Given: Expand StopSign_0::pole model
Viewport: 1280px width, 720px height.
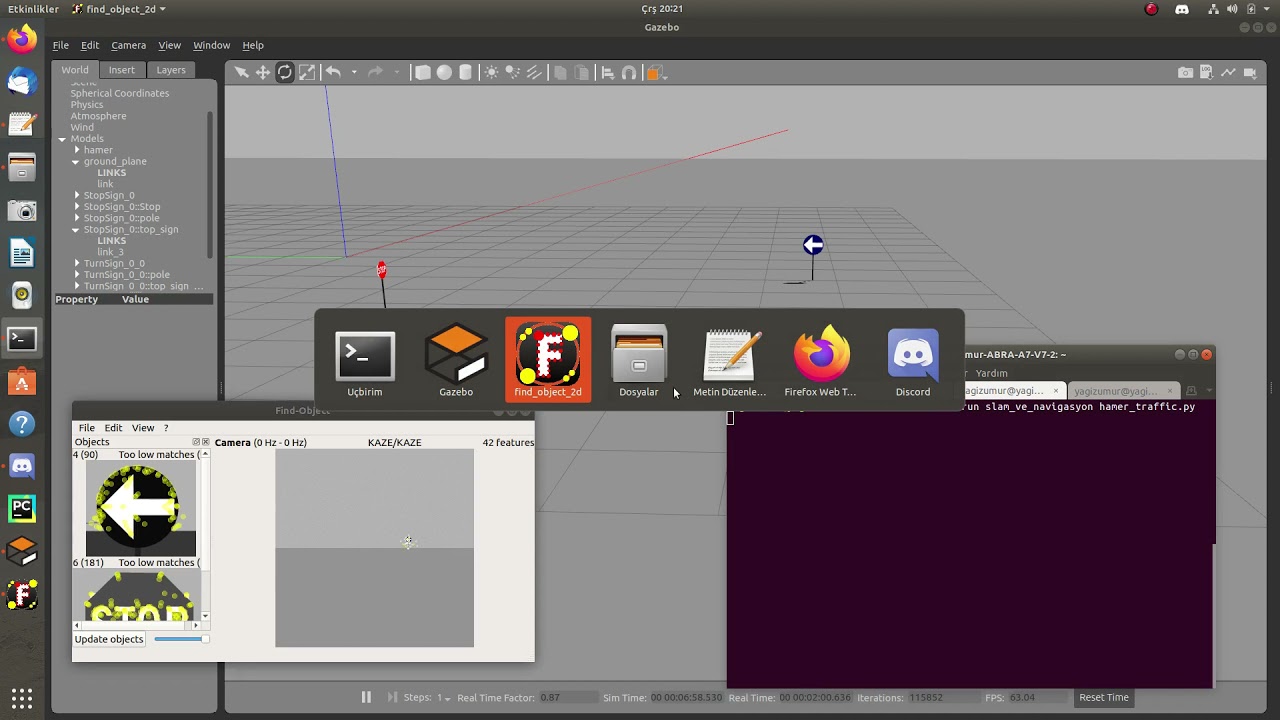Looking at the screenshot, I should click(x=76, y=218).
